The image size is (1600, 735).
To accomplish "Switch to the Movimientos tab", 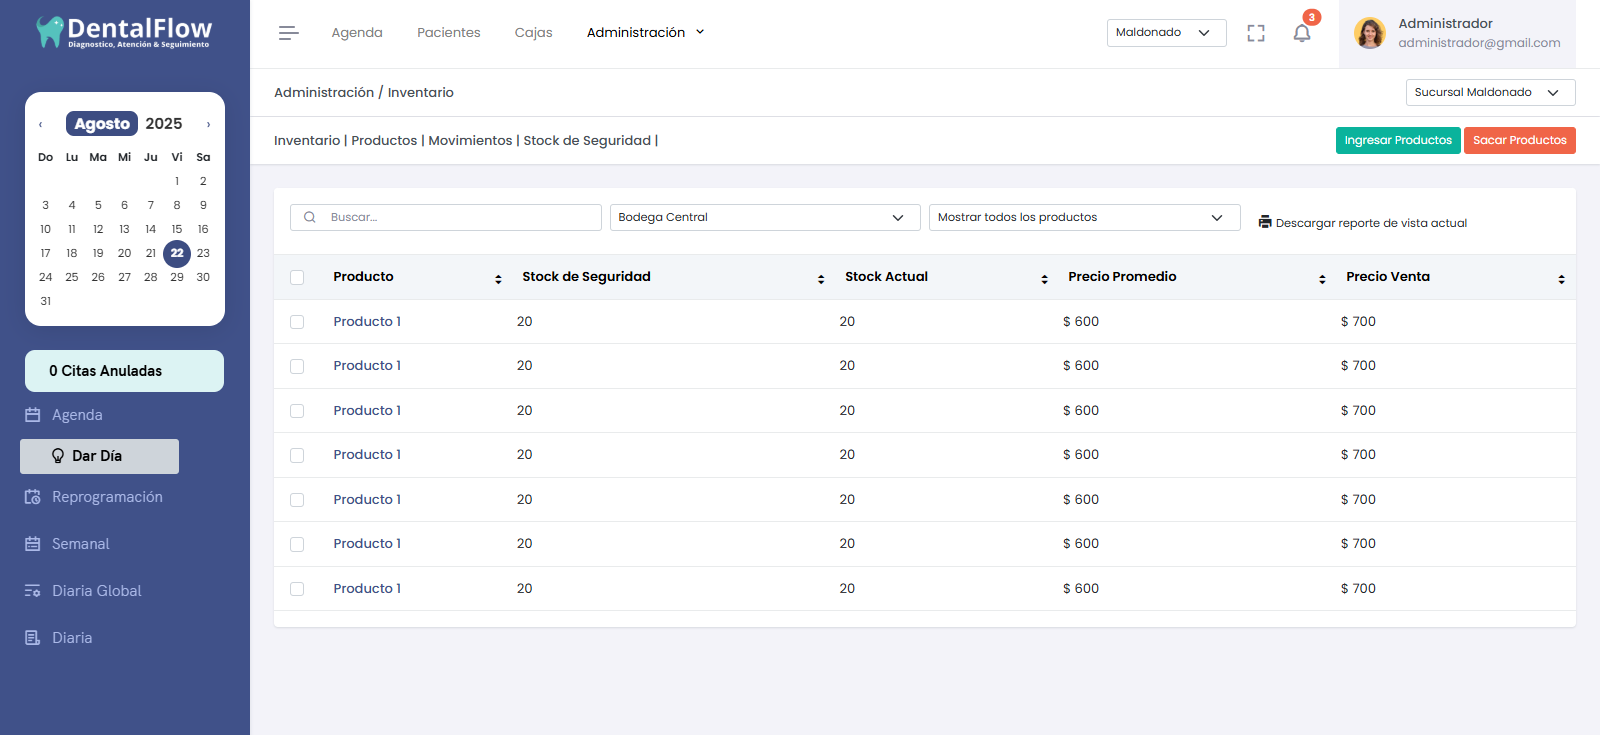I will click(x=470, y=141).
